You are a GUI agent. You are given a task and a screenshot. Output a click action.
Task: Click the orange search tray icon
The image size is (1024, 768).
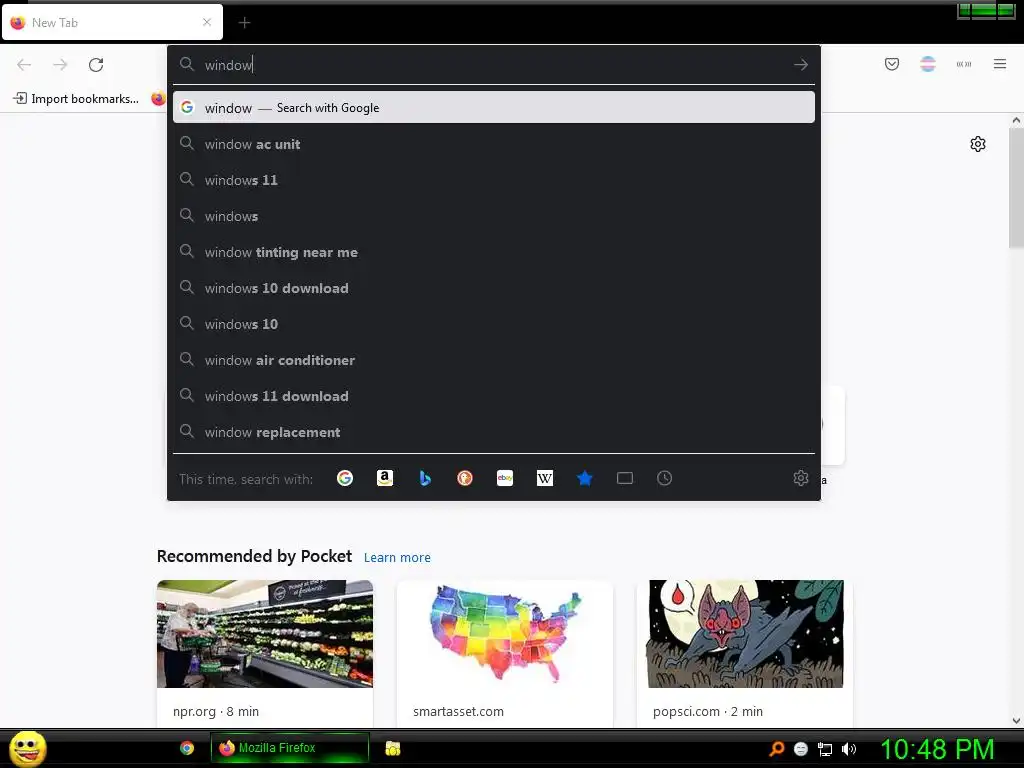(777, 748)
